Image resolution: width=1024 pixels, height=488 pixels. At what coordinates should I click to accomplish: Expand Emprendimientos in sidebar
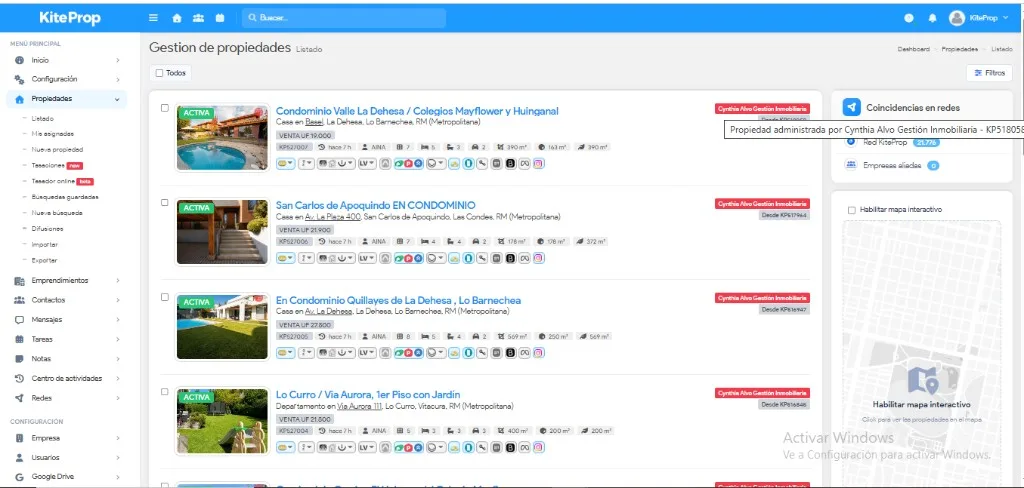pos(67,280)
